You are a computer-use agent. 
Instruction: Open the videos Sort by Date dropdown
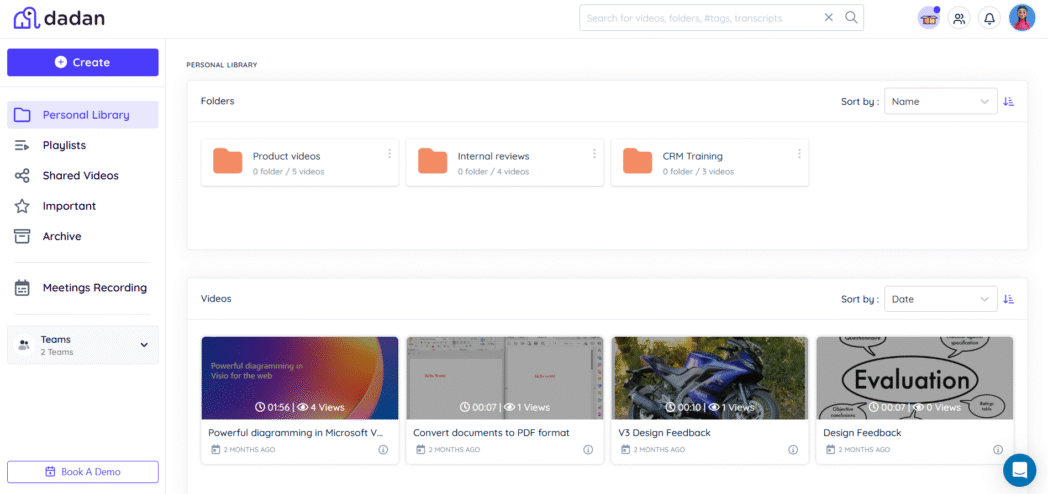(940, 299)
